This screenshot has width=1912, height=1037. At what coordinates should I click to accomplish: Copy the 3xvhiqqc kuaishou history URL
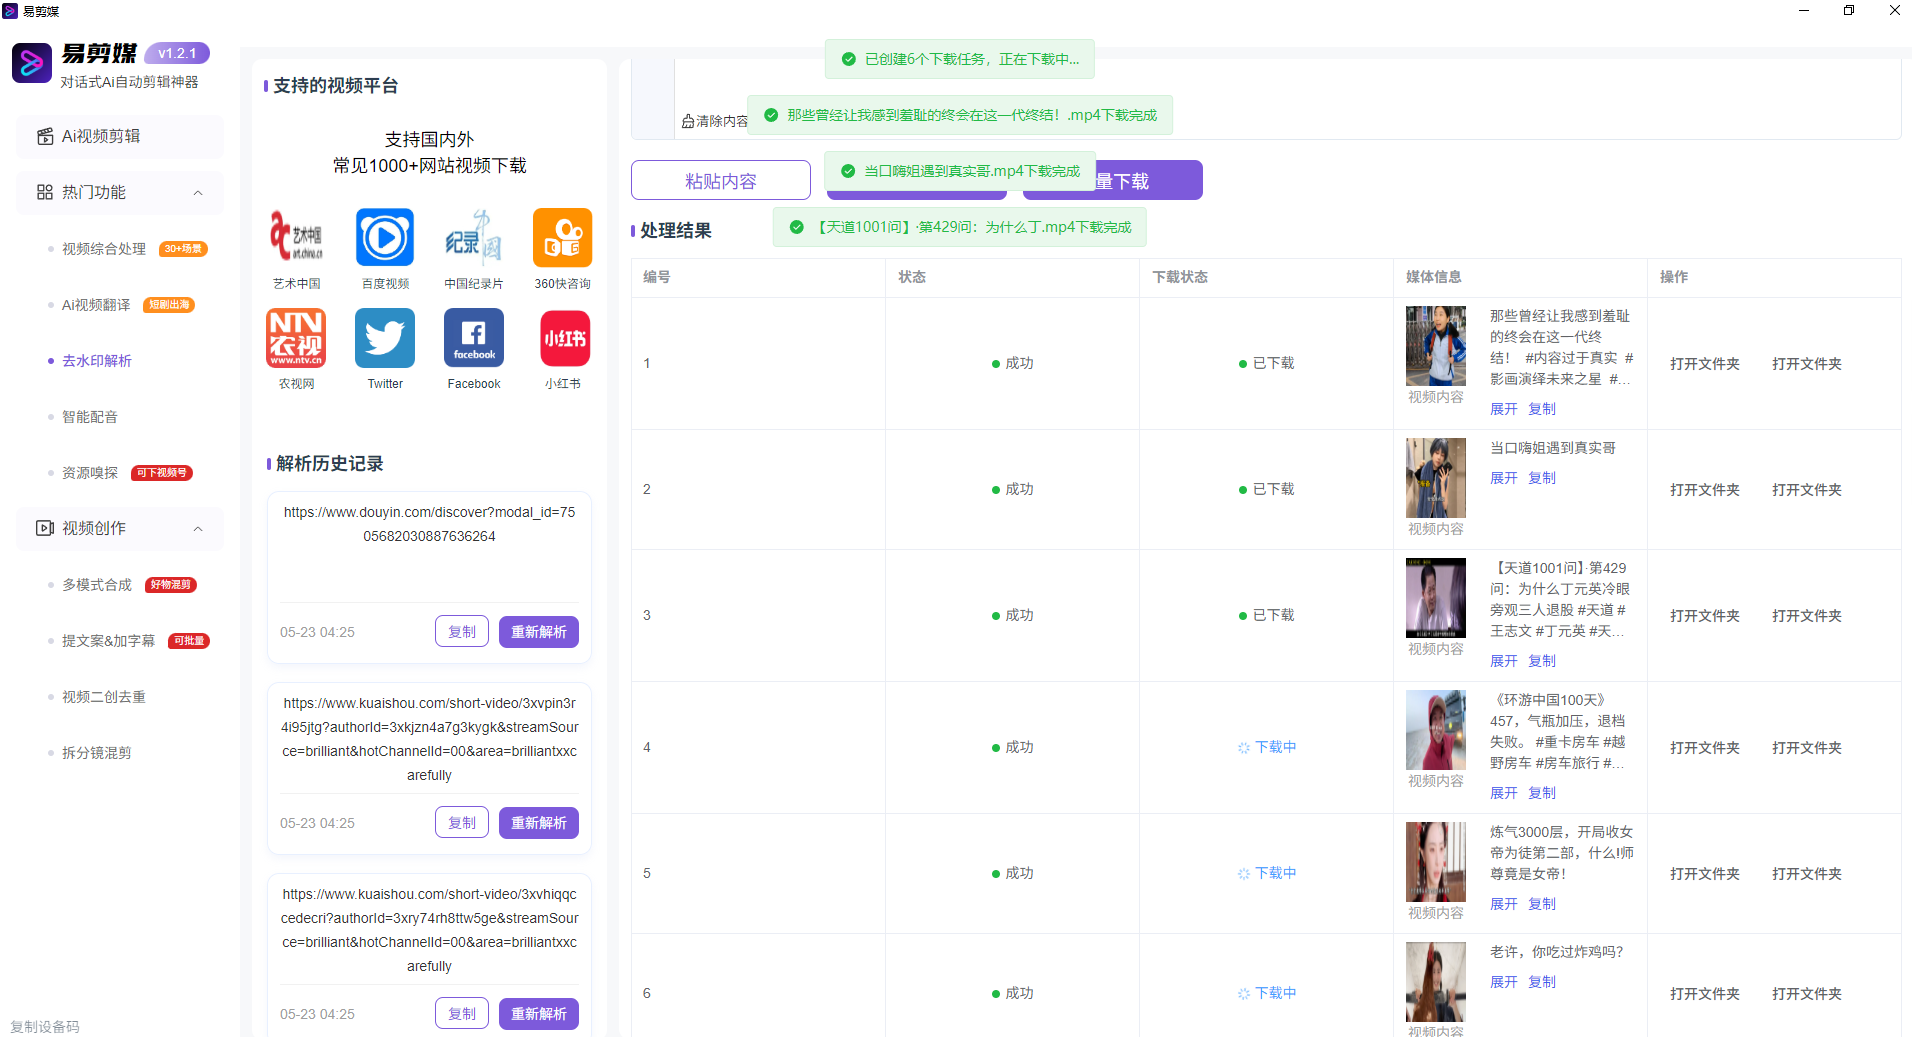click(462, 1014)
